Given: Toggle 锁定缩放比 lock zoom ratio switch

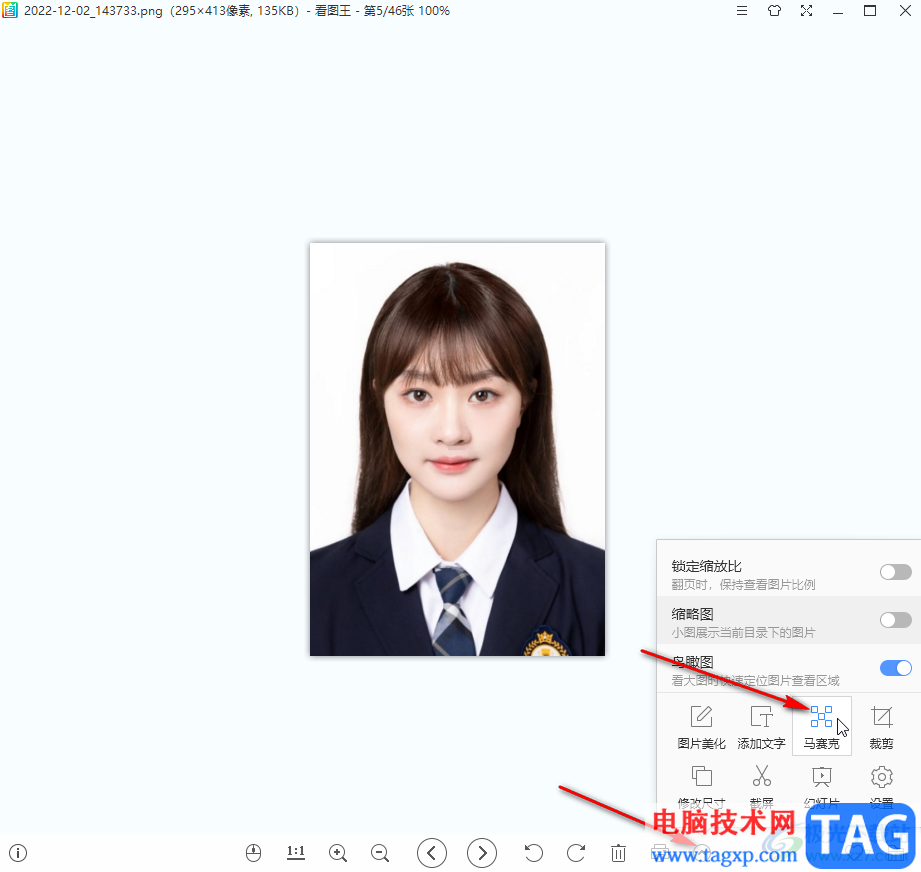Looking at the screenshot, I should pos(895,571).
